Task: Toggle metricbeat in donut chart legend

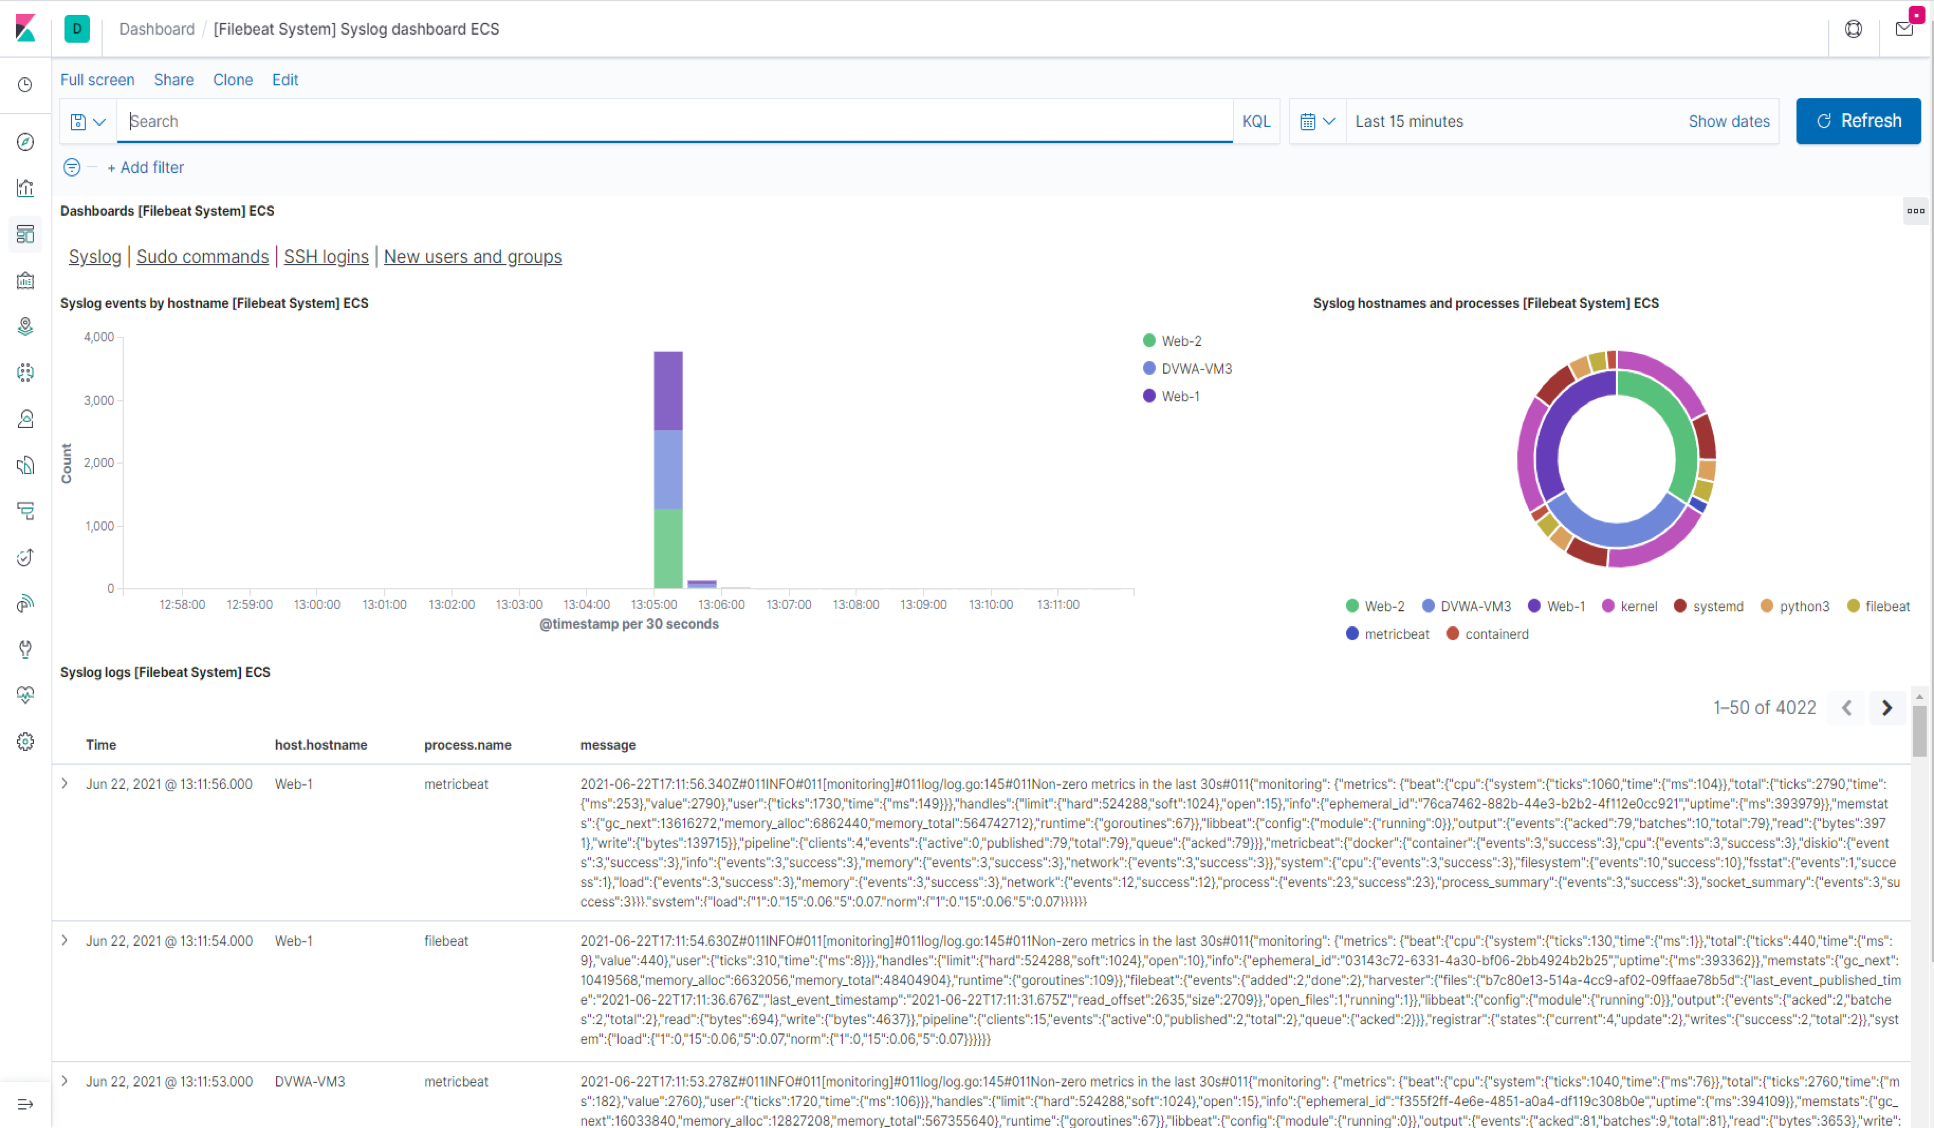Action: 1387,634
